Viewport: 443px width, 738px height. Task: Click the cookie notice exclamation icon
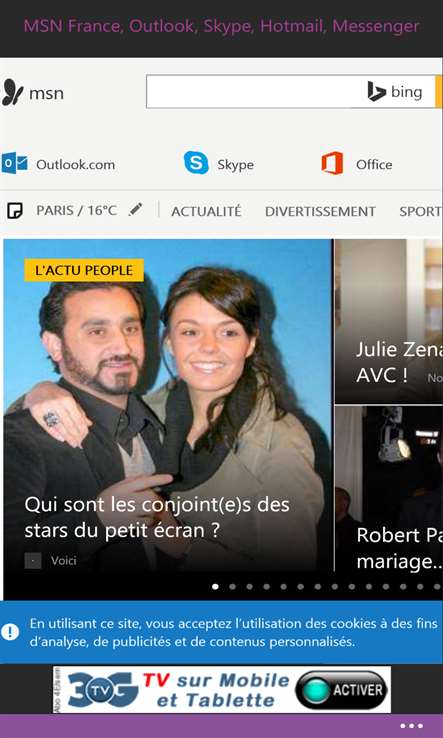[10, 632]
